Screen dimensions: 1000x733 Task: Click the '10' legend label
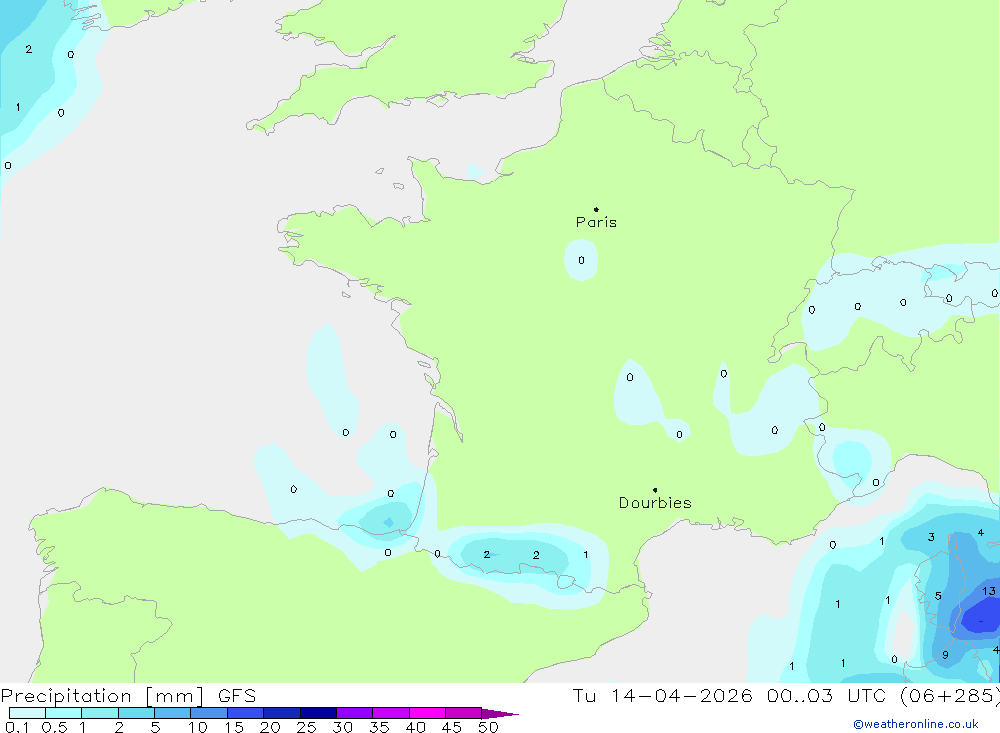(x=198, y=727)
